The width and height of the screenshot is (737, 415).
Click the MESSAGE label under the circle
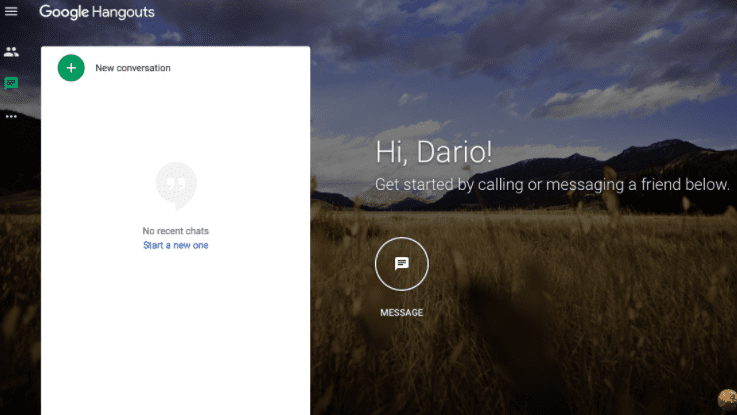click(x=401, y=313)
